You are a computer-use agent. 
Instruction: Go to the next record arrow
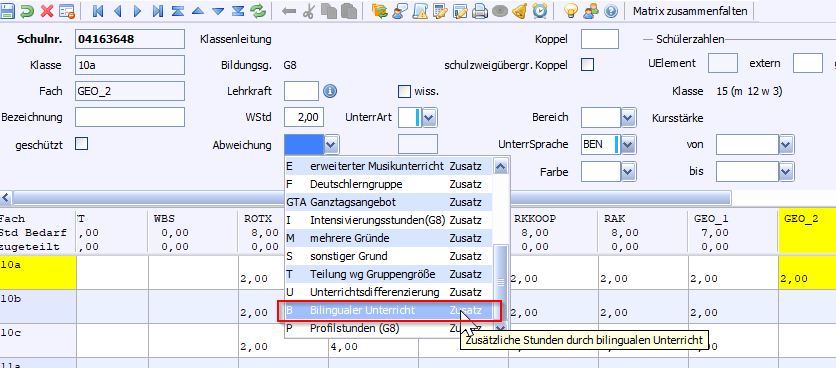[x=138, y=11]
